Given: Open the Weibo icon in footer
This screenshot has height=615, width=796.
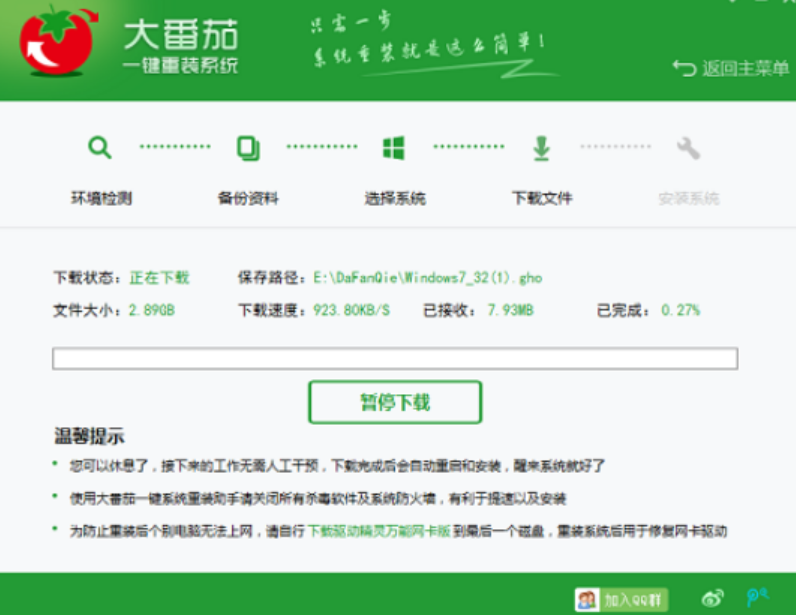Looking at the screenshot, I should (712, 599).
